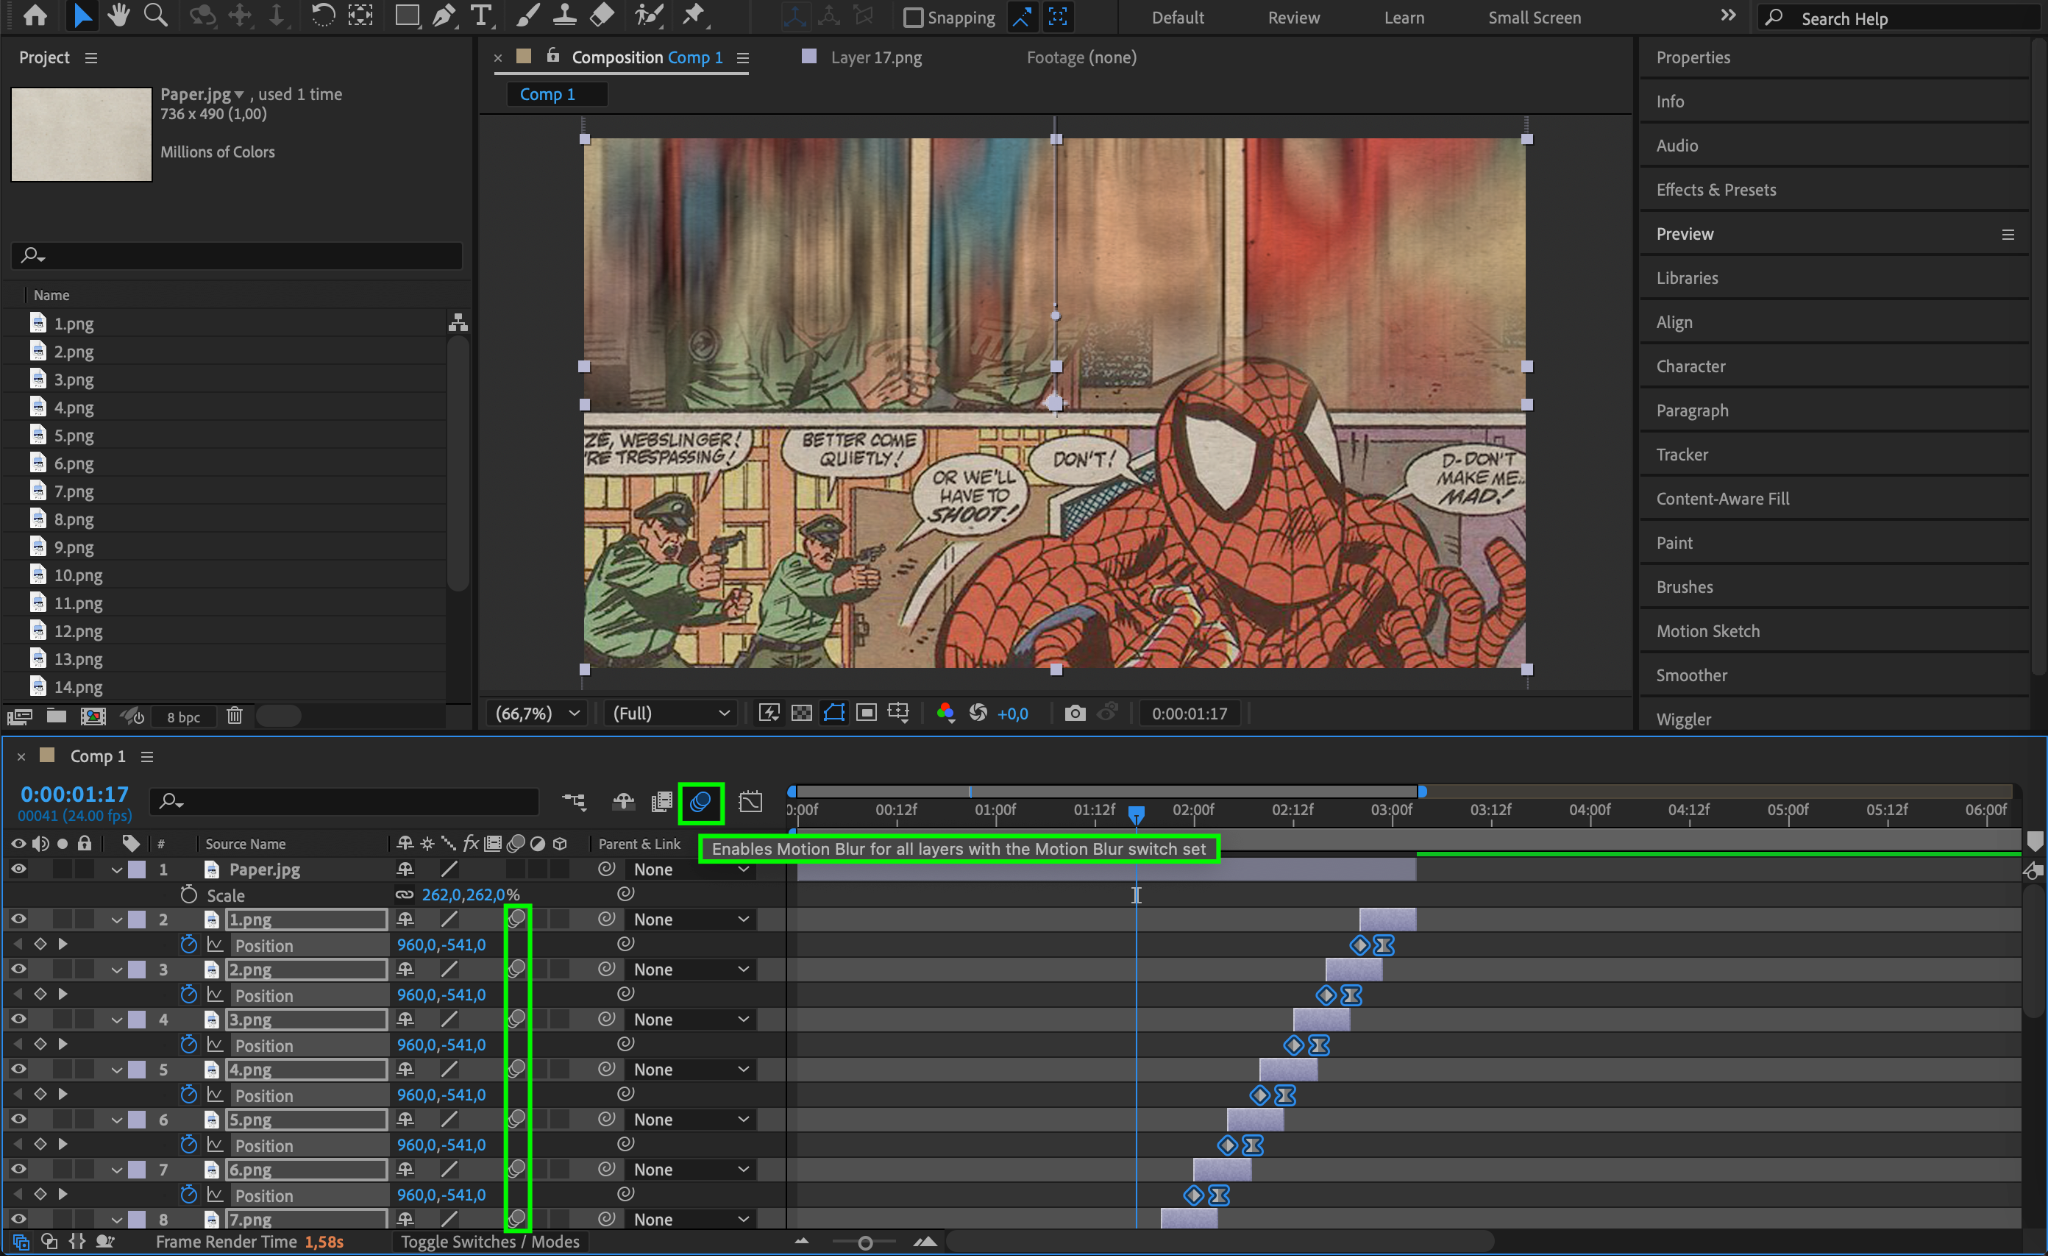Open the magnification (66,7%) dropdown
Screen dimensions: 2048x1256
point(538,713)
